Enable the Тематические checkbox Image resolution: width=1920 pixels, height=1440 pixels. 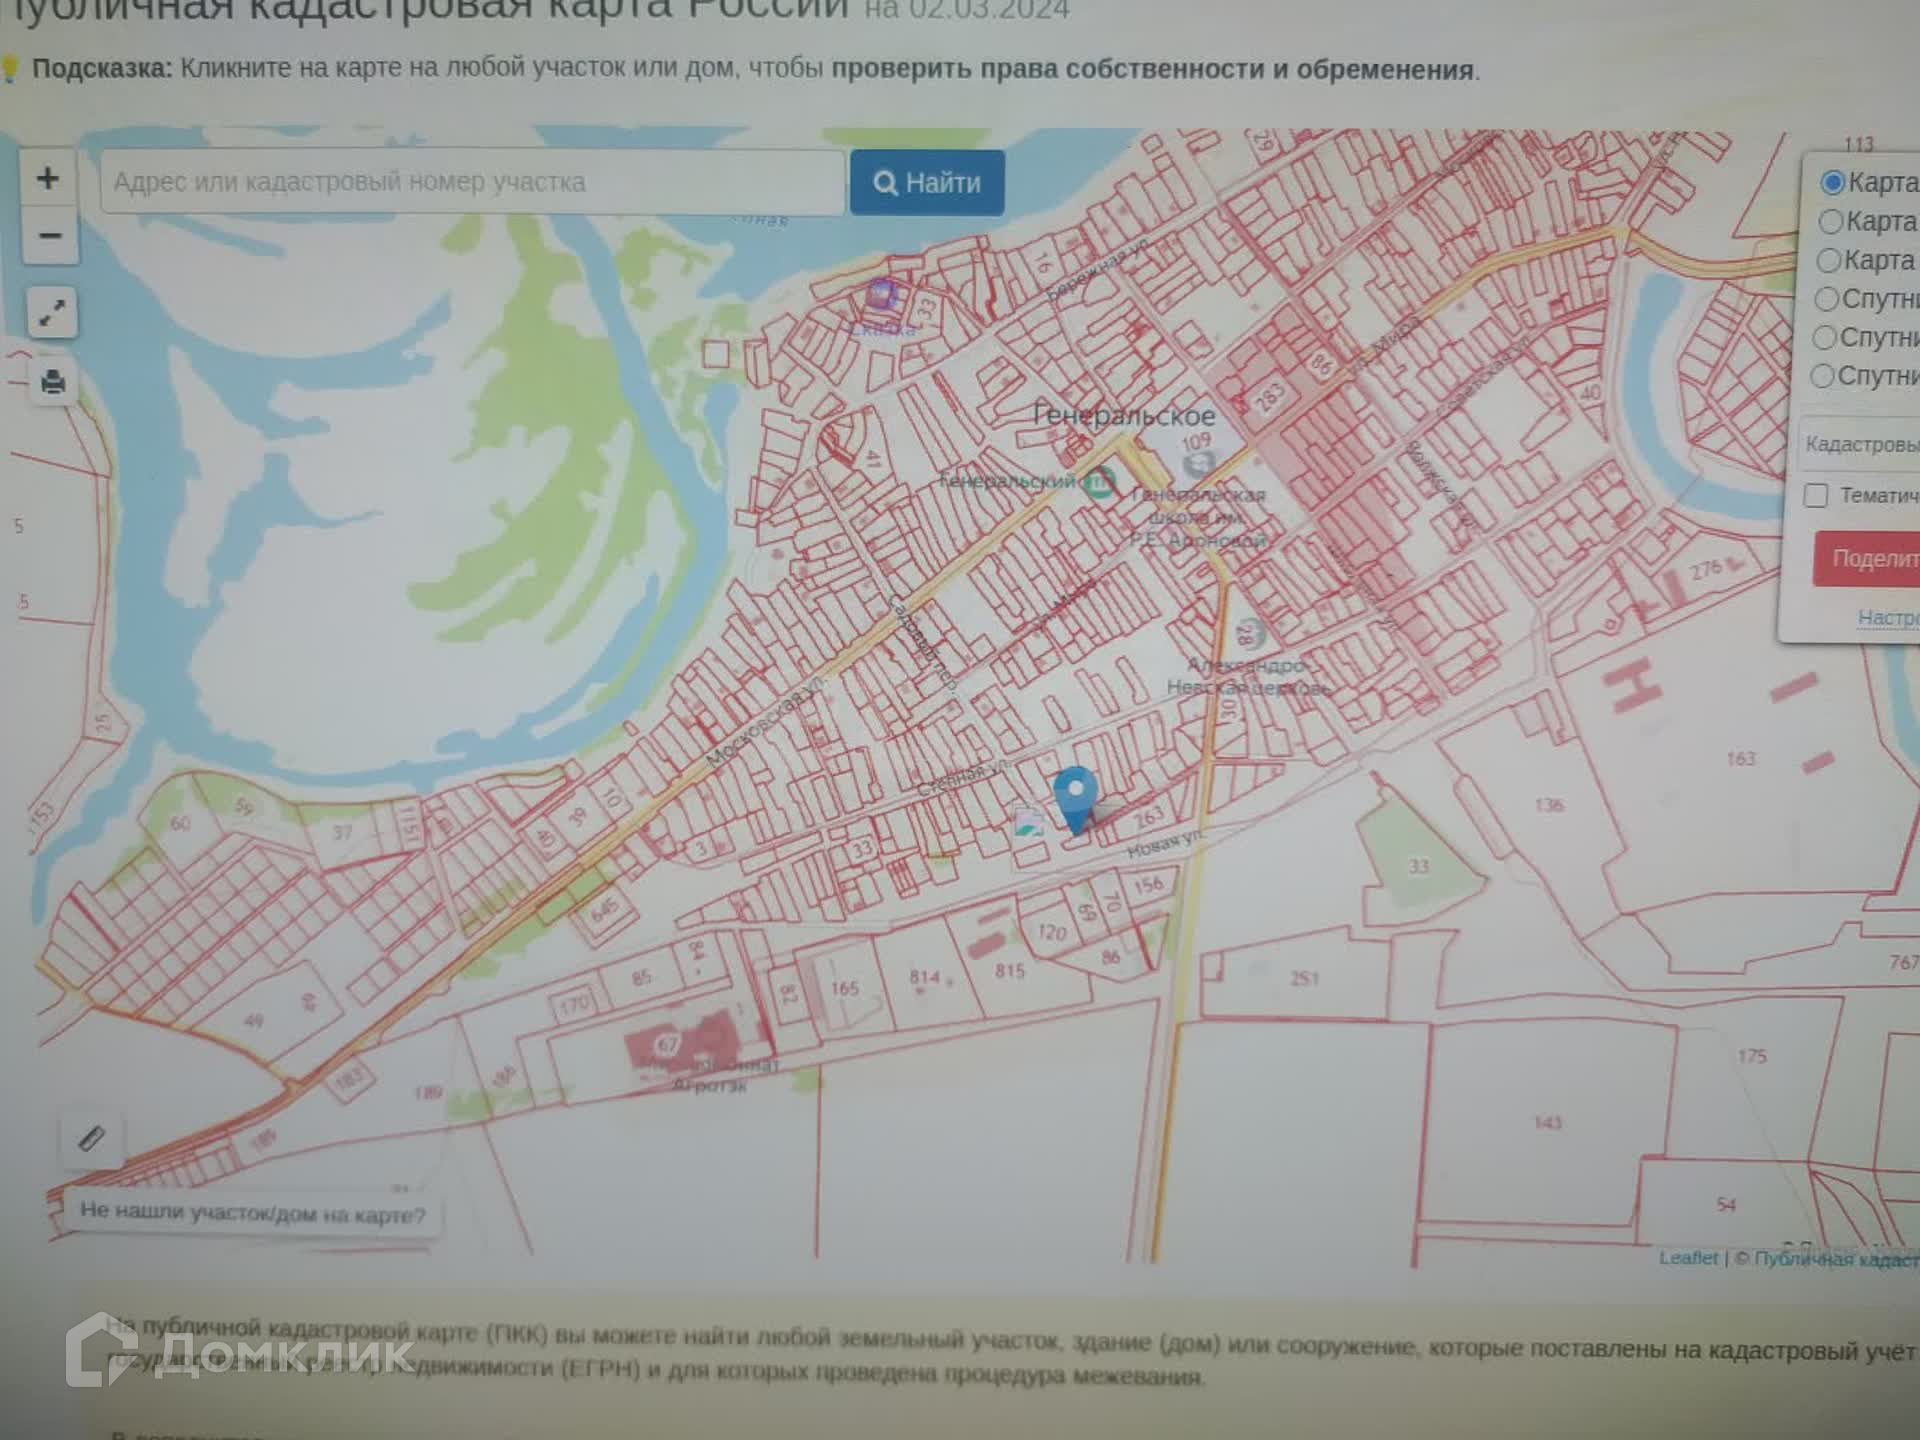tap(1816, 495)
